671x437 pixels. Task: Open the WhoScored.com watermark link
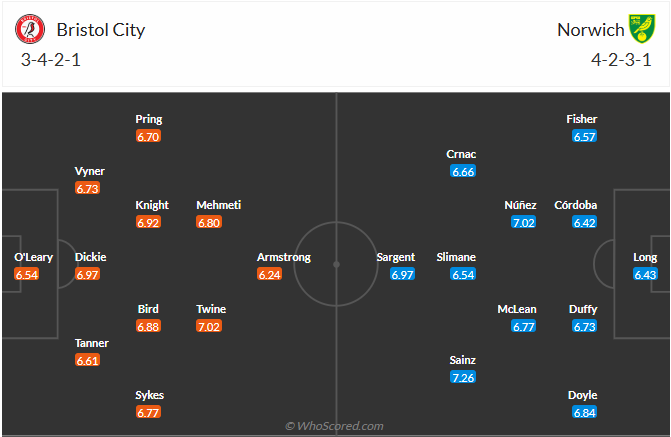pos(335,426)
